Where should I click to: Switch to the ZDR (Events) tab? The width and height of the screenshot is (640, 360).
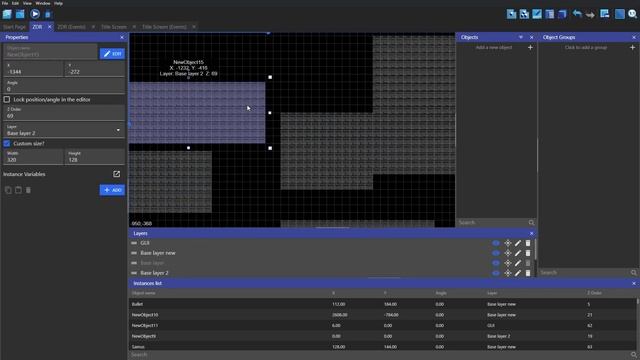(71, 27)
